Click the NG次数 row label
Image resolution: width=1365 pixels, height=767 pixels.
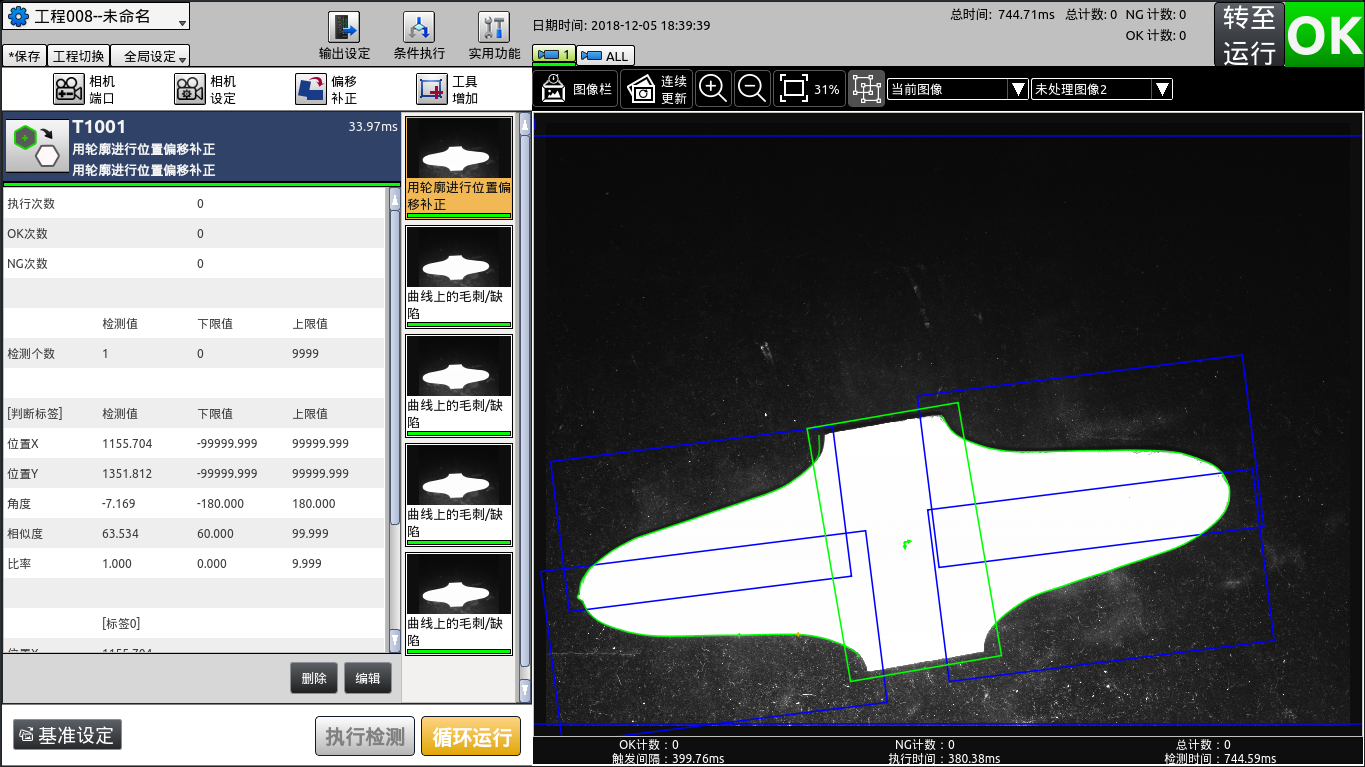point(27,263)
